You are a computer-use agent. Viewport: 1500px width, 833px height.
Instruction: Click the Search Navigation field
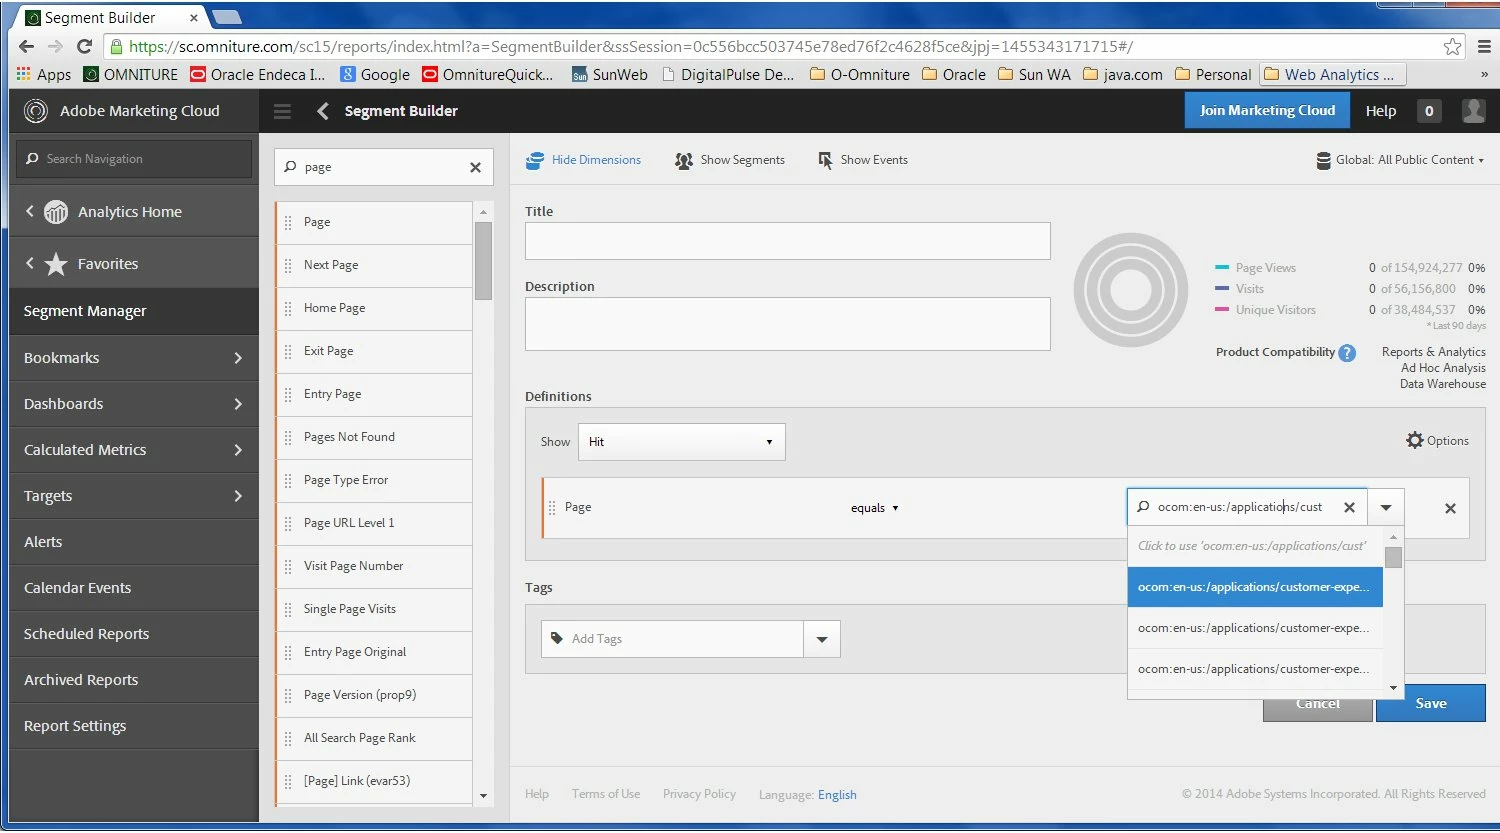point(134,159)
